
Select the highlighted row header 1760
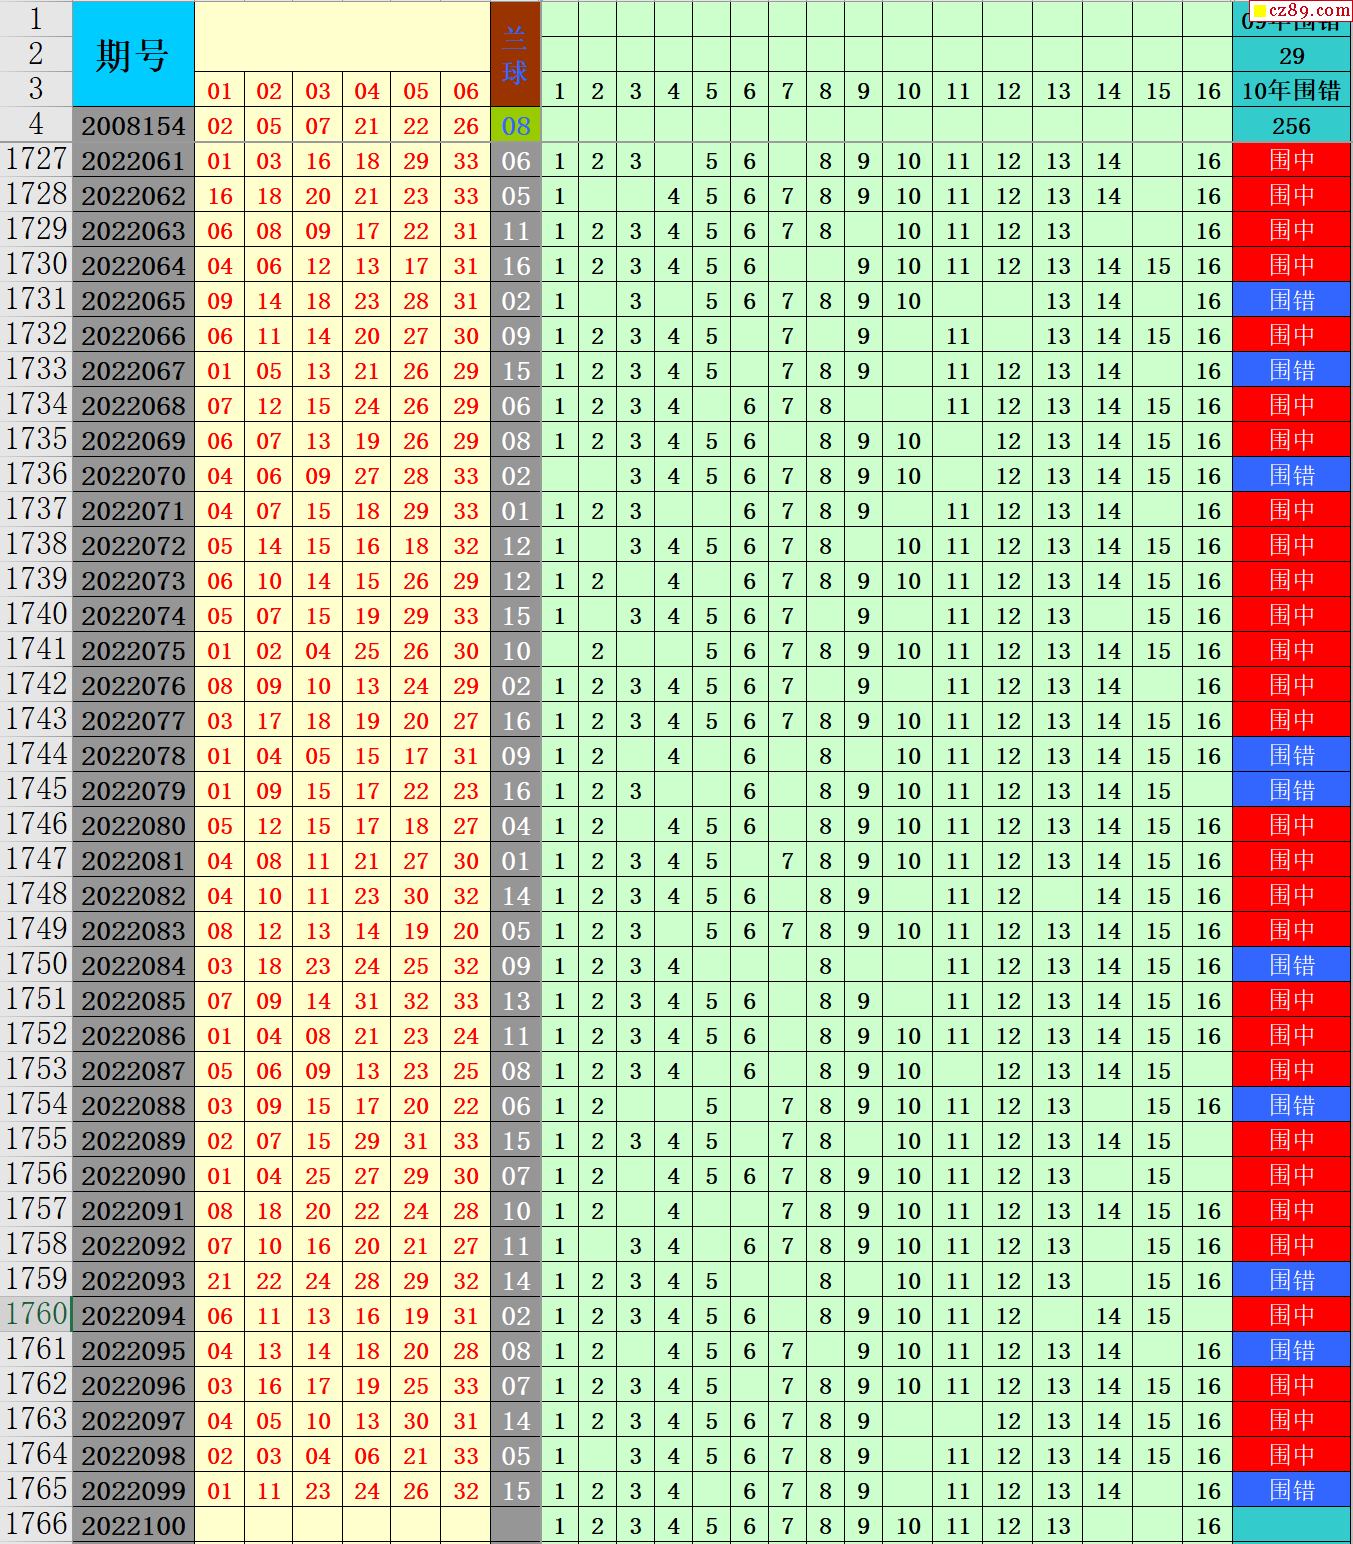coord(36,1314)
